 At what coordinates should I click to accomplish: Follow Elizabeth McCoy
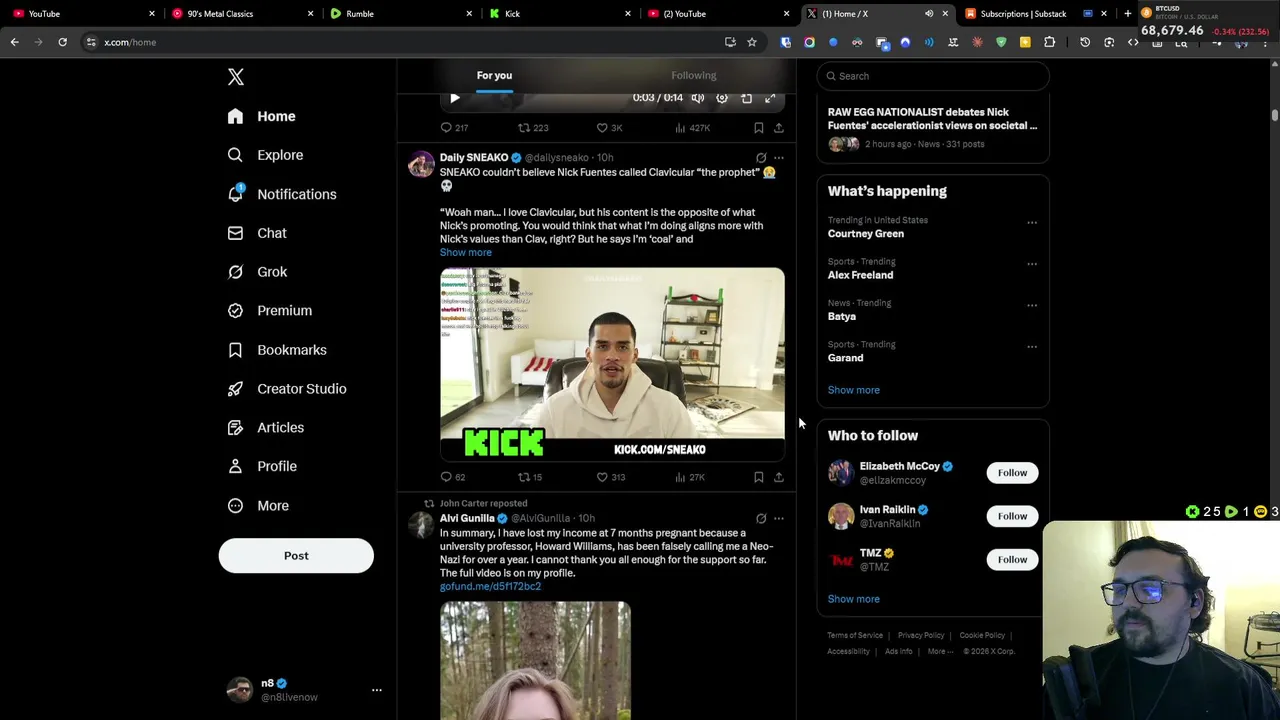(1012, 473)
